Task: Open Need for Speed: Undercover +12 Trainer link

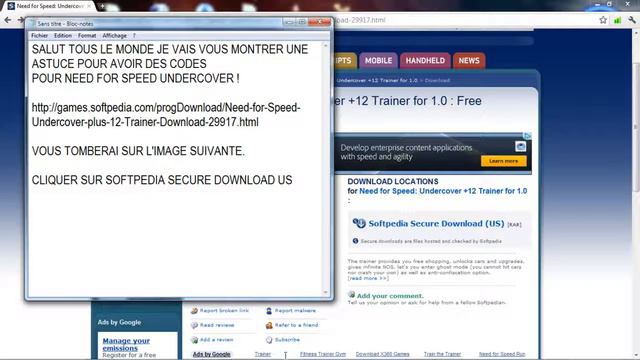Action: point(443,191)
